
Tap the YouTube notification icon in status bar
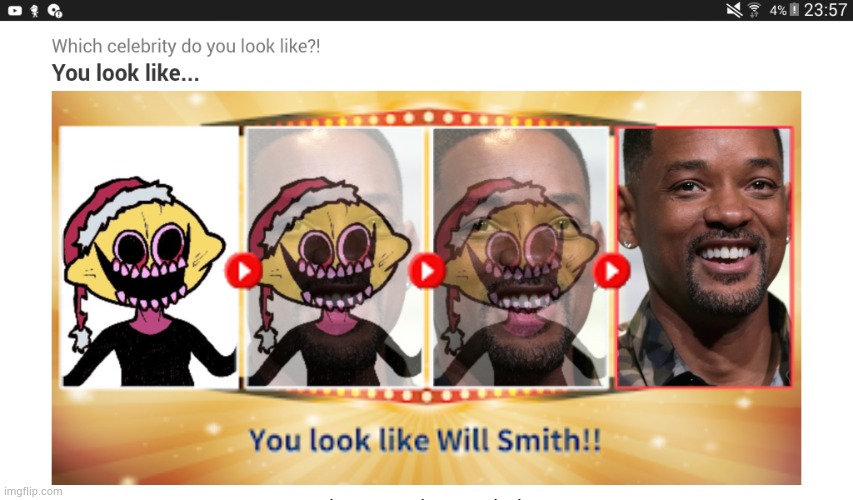[15, 10]
